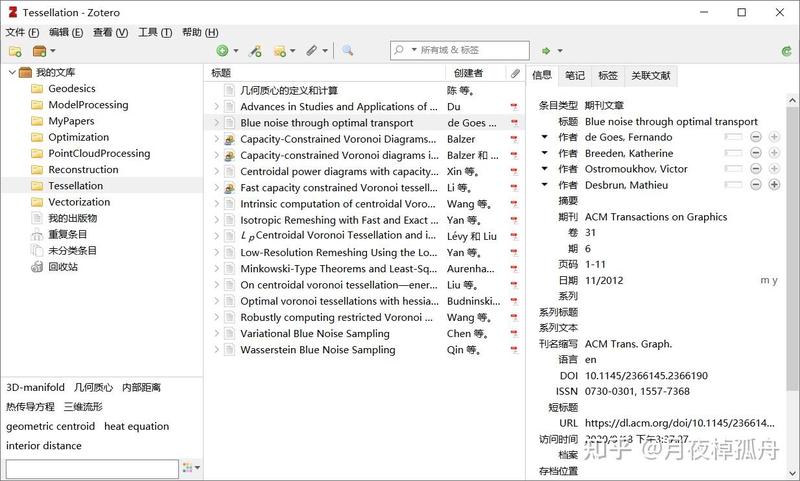Open search mode dropdown in search box

point(414,49)
